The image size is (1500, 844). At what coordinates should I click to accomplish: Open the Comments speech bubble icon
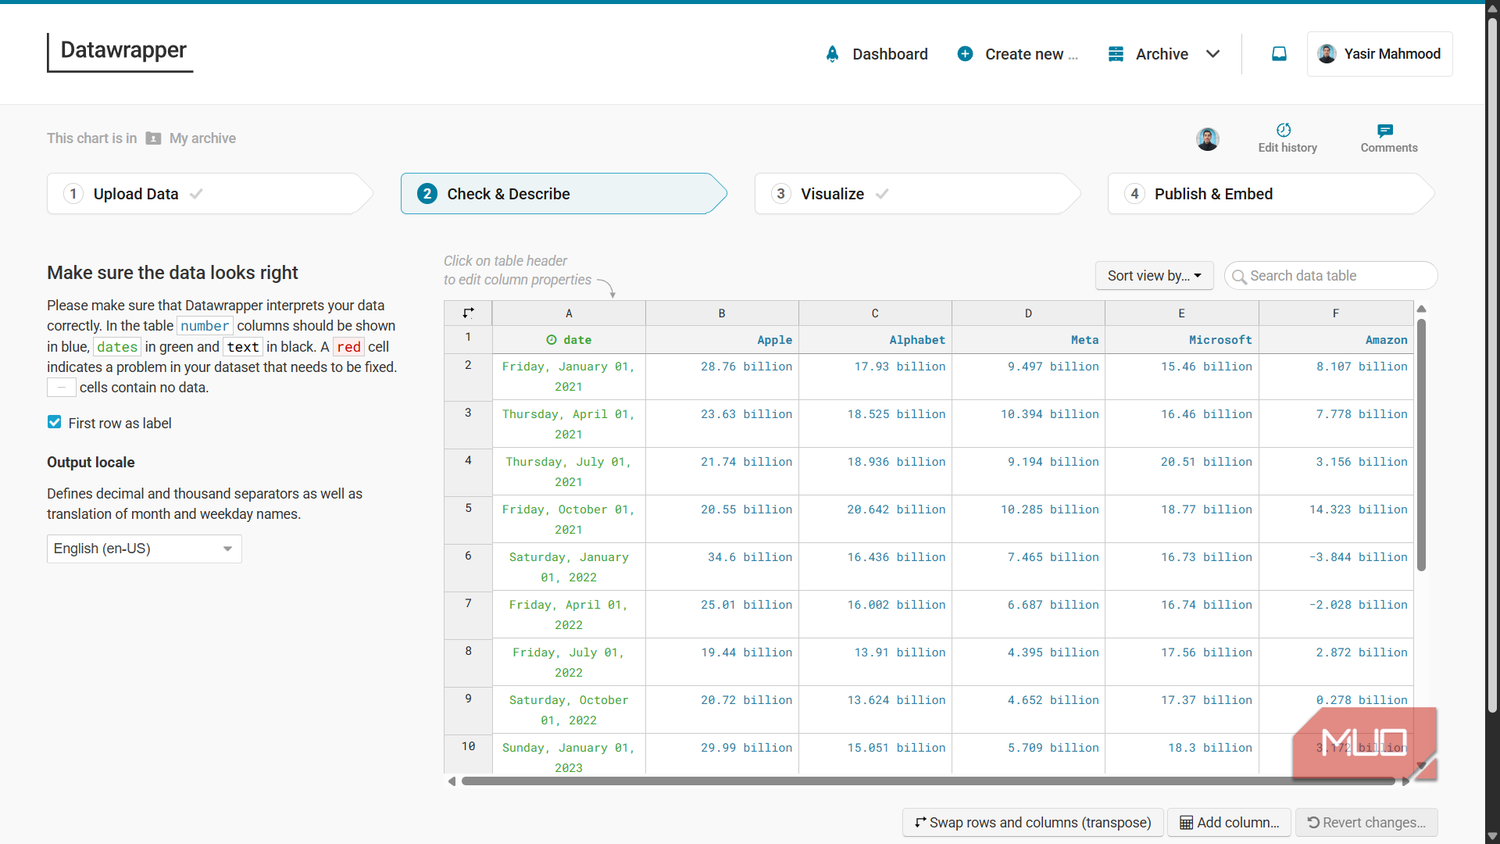point(1385,130)
